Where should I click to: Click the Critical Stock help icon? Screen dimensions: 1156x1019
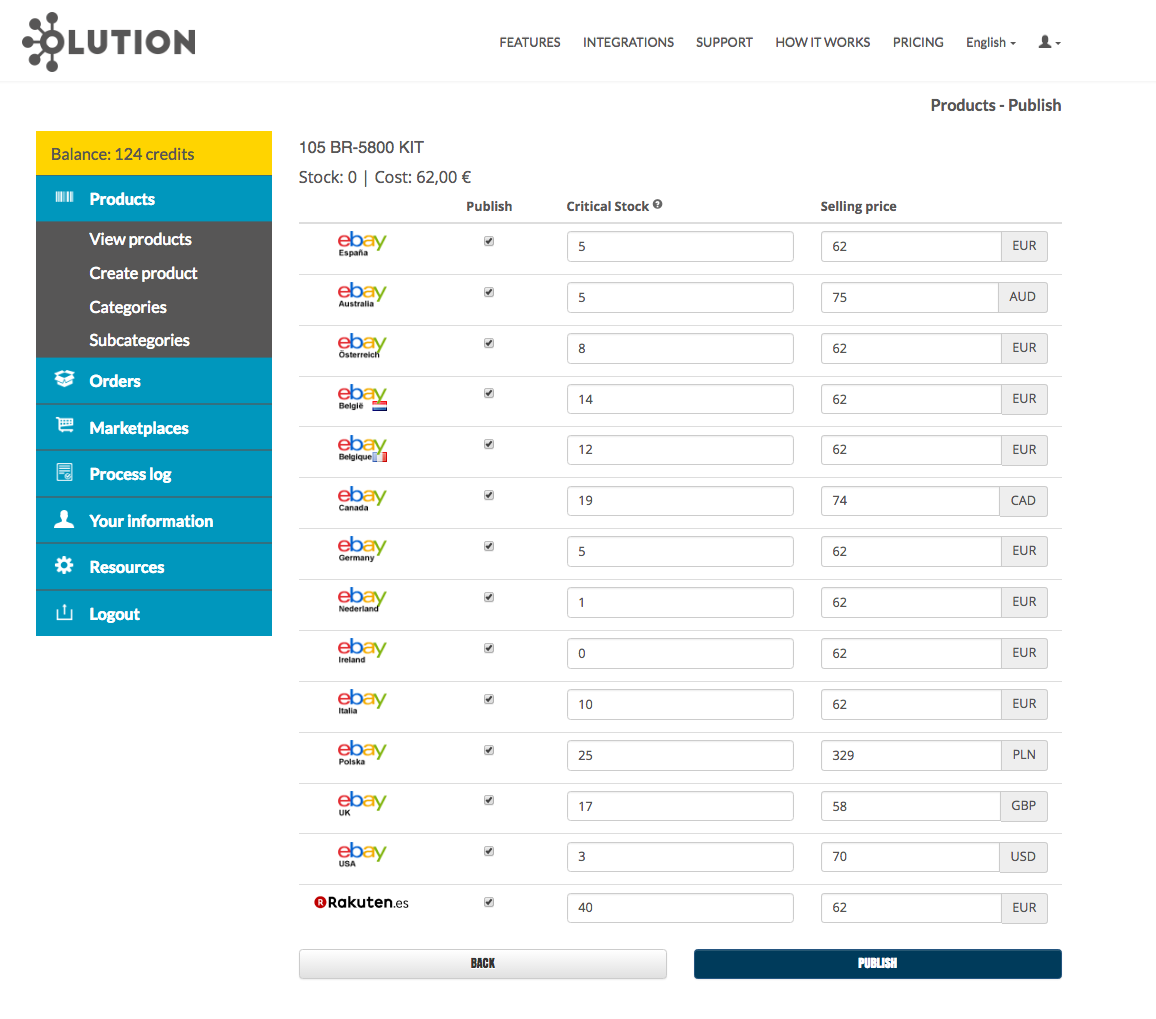pos(658,204)
